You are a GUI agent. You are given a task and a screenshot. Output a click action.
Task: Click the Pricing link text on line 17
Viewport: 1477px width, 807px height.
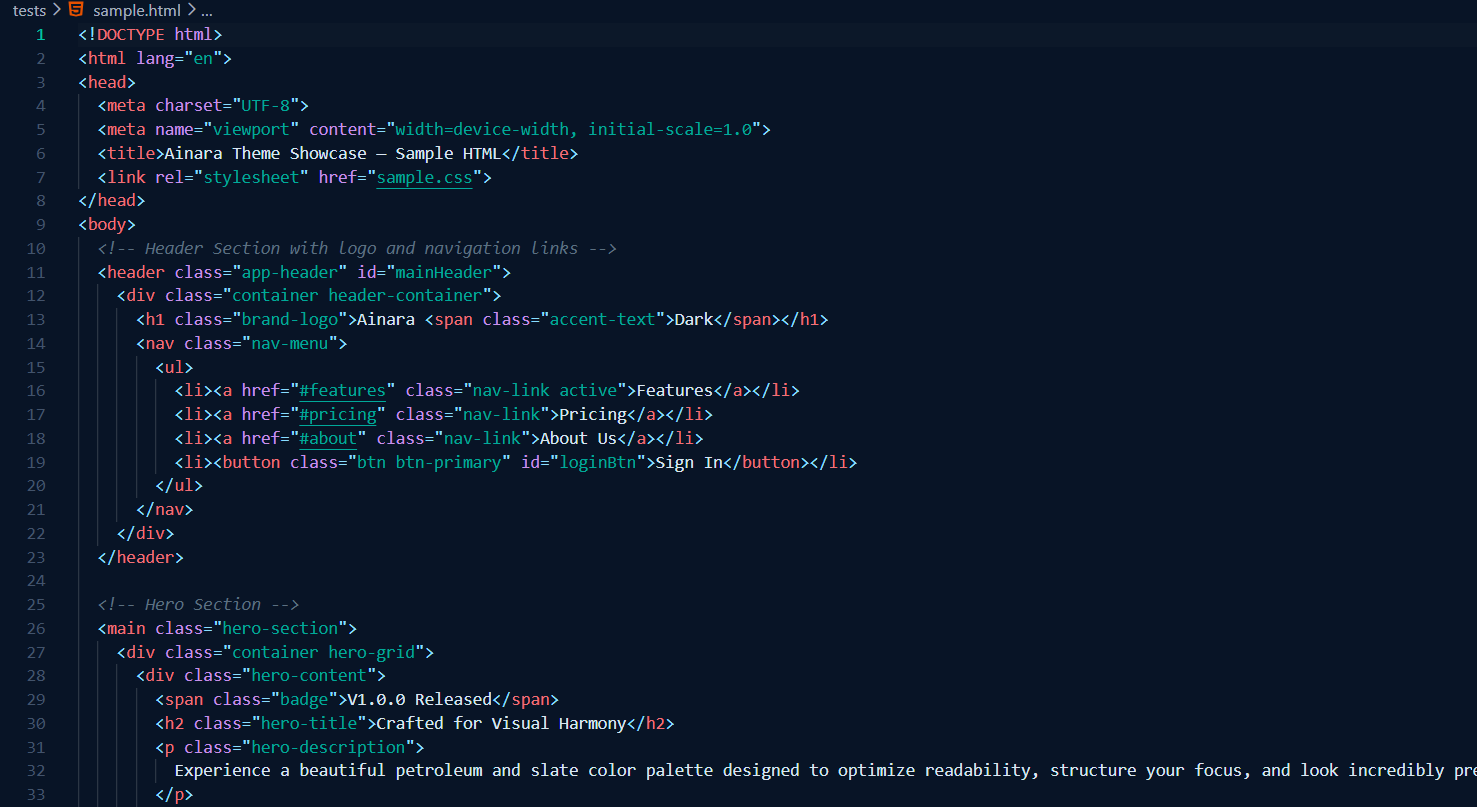(593, 414)
